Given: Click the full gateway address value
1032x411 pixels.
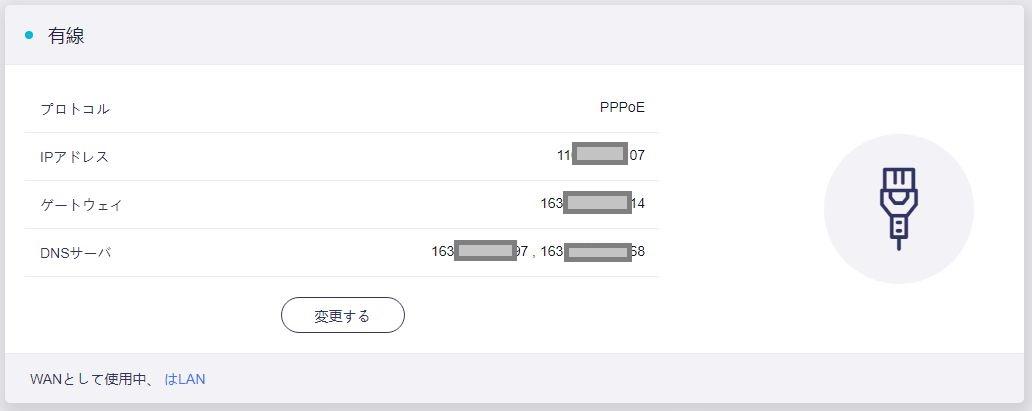Looking at the screenshot, I should pos(592,203).
